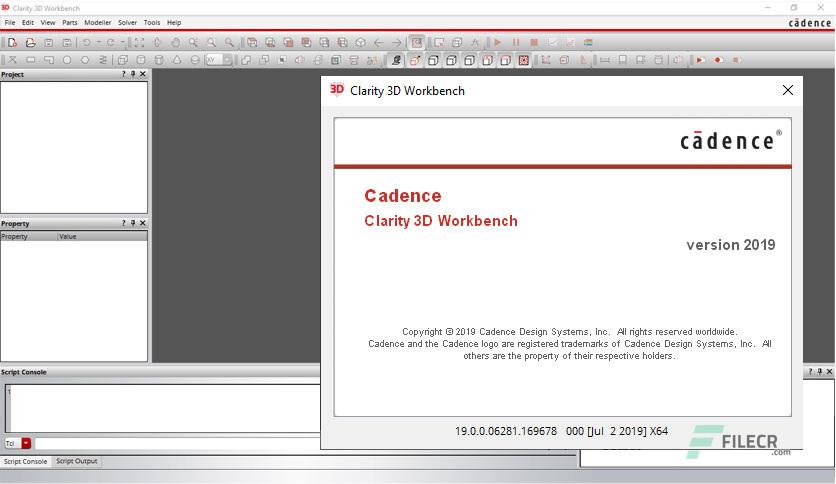
Task: Close the About Clarity 3D Workbench dialog
Action: [787, 90]
